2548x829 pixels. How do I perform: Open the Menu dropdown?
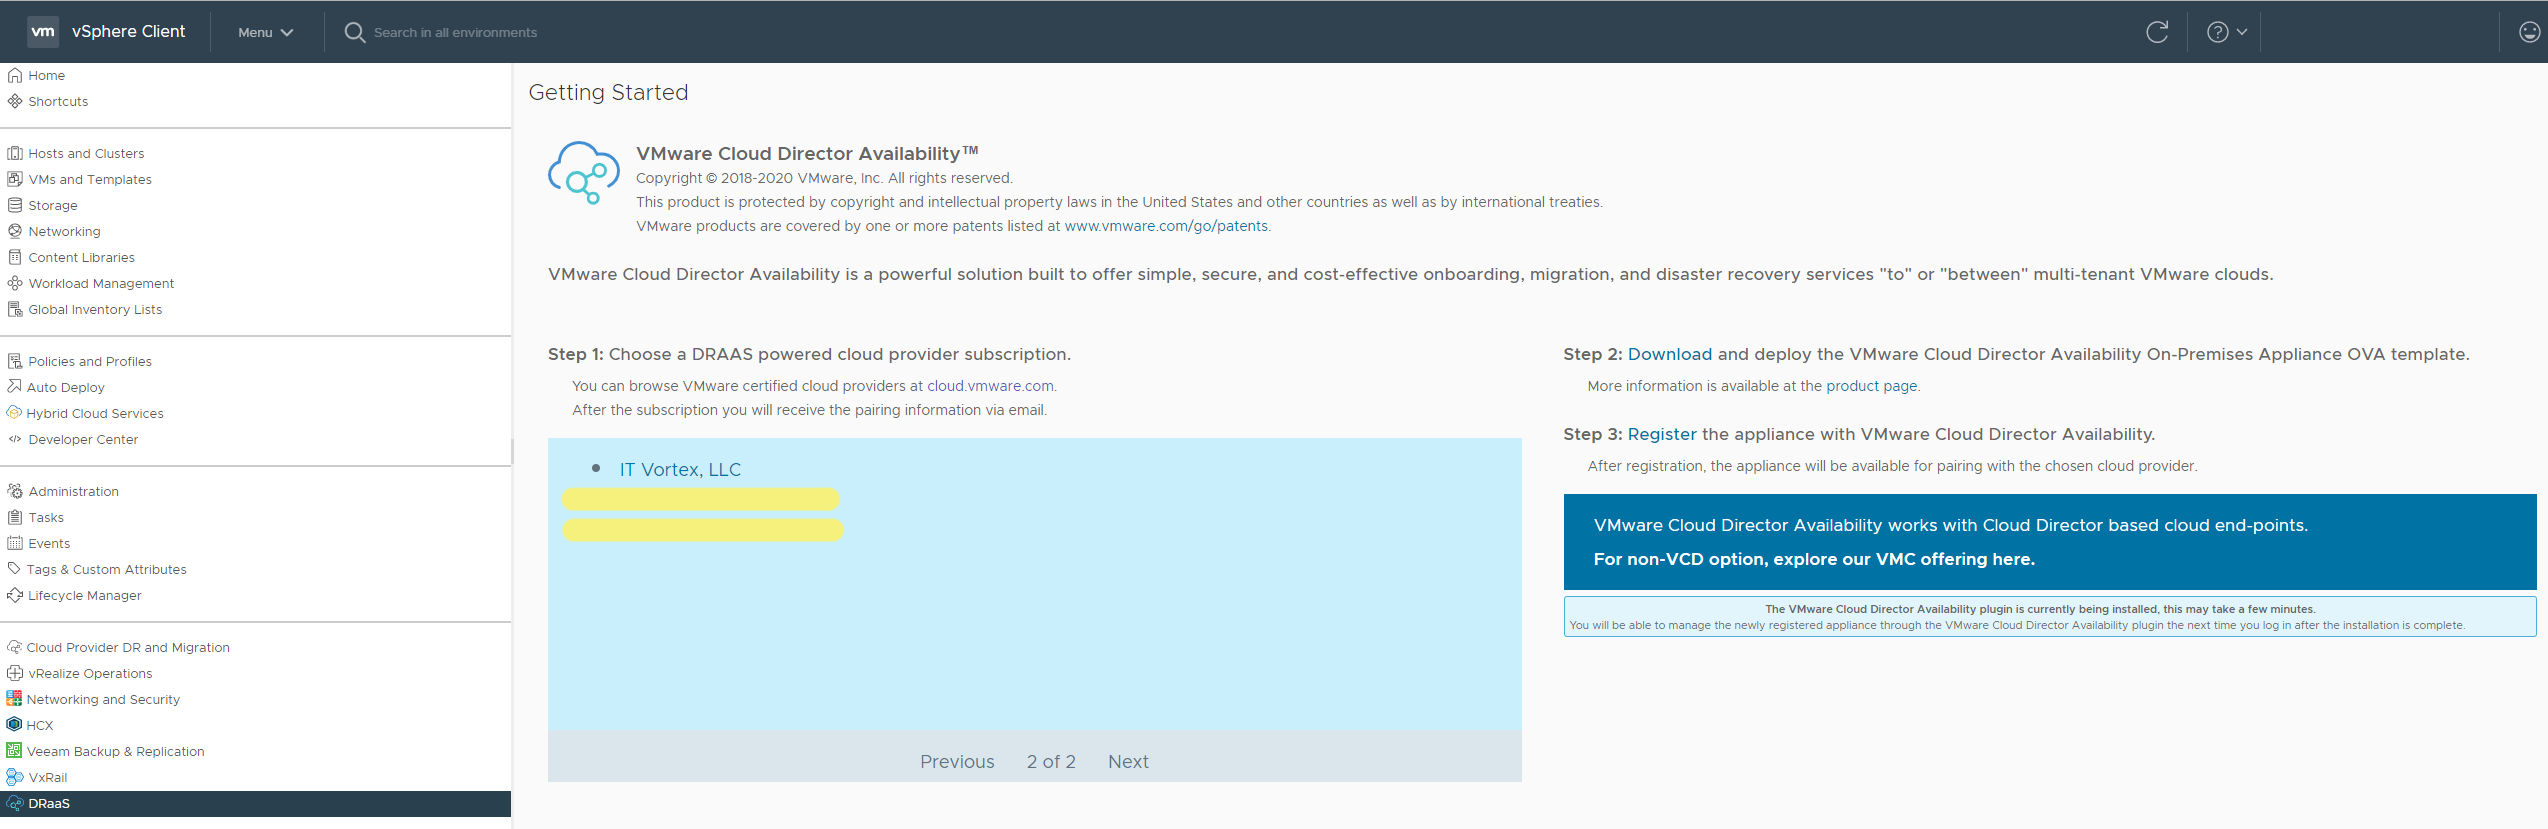[x=265, y=32]
